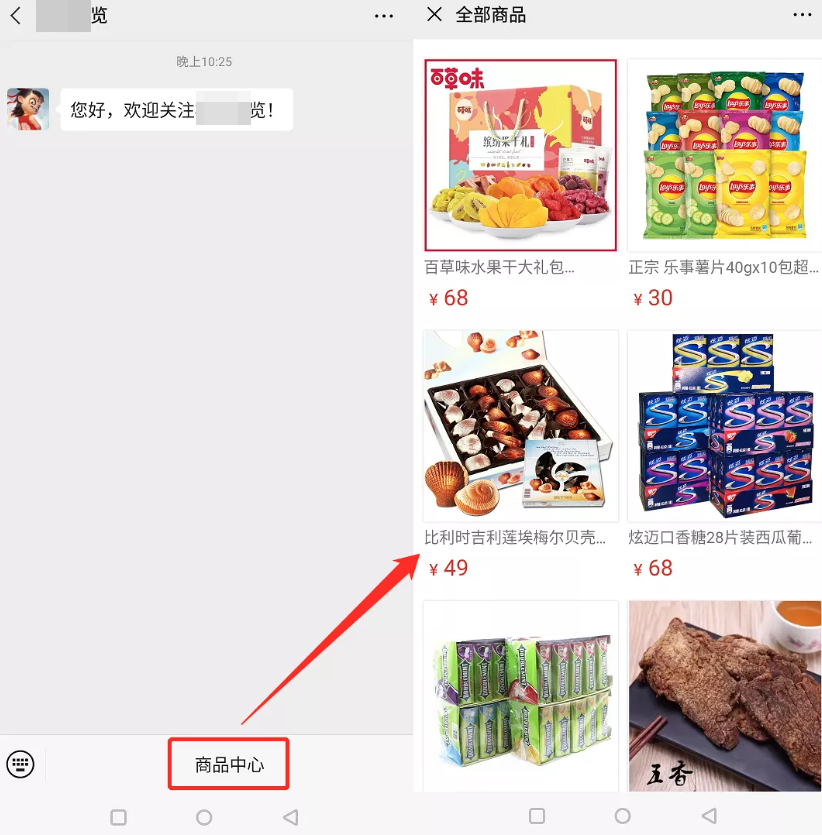Open the chat three-dots menu
The height and width of the screenshot is (835, 822).
tap(383, 16)
